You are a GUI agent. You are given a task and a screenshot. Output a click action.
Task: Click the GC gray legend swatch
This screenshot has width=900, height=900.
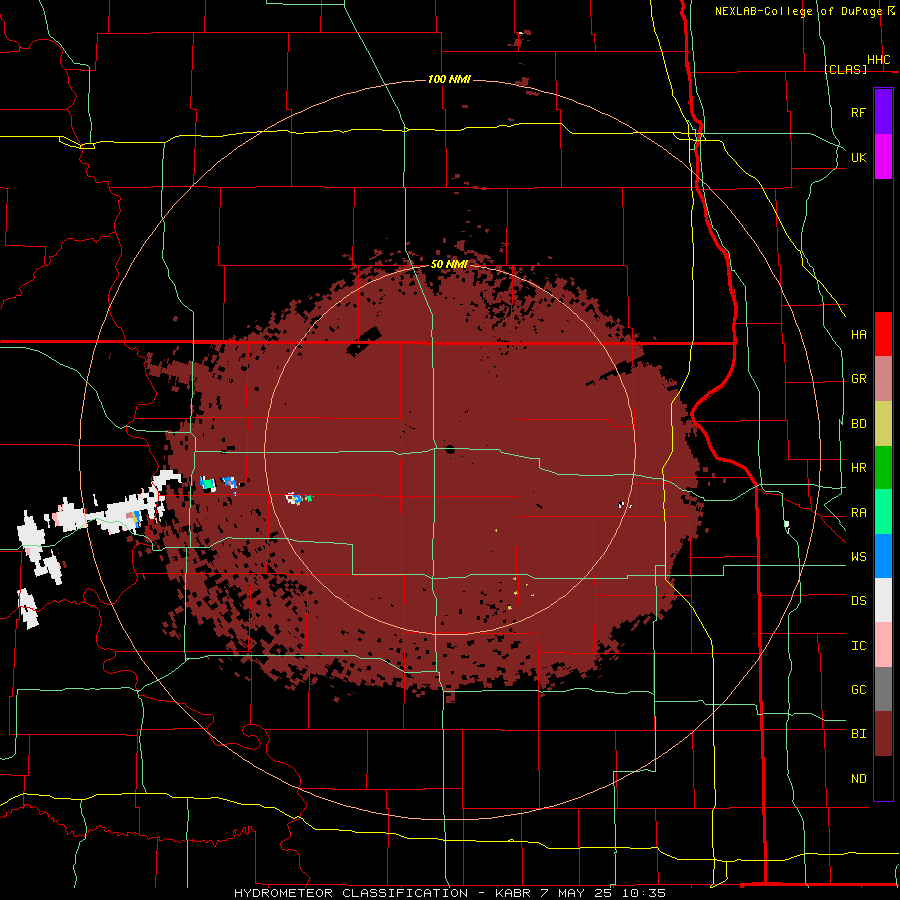click(883, 689)
